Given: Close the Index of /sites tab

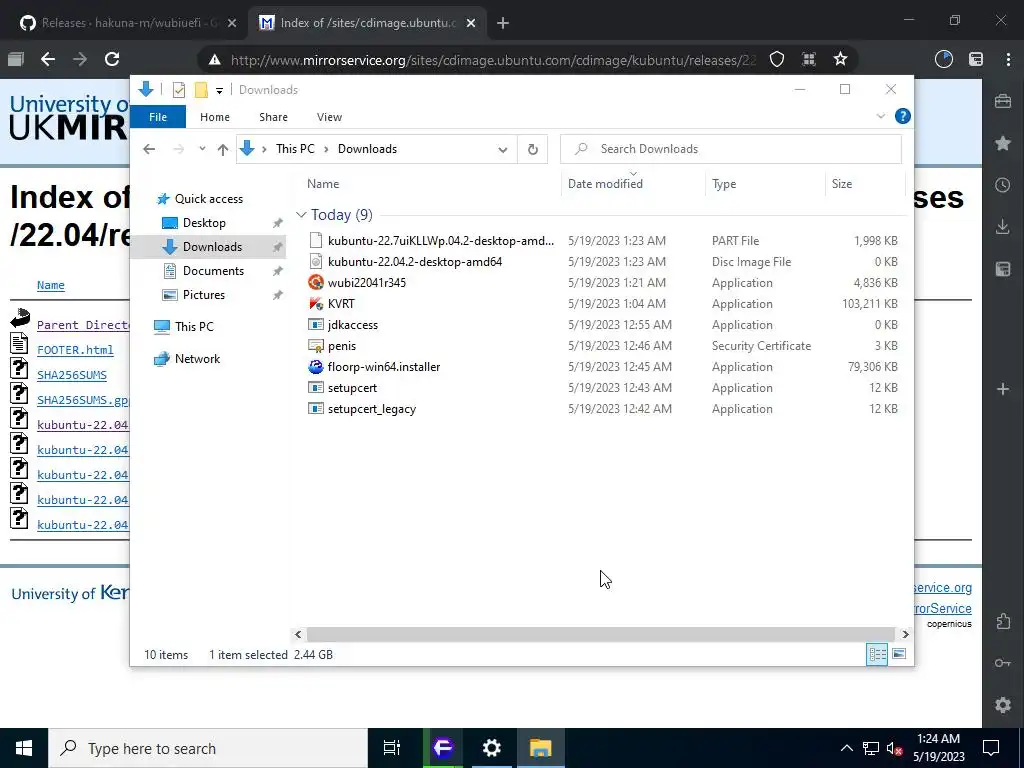Looking at the screenshot, I should (471, 23).
